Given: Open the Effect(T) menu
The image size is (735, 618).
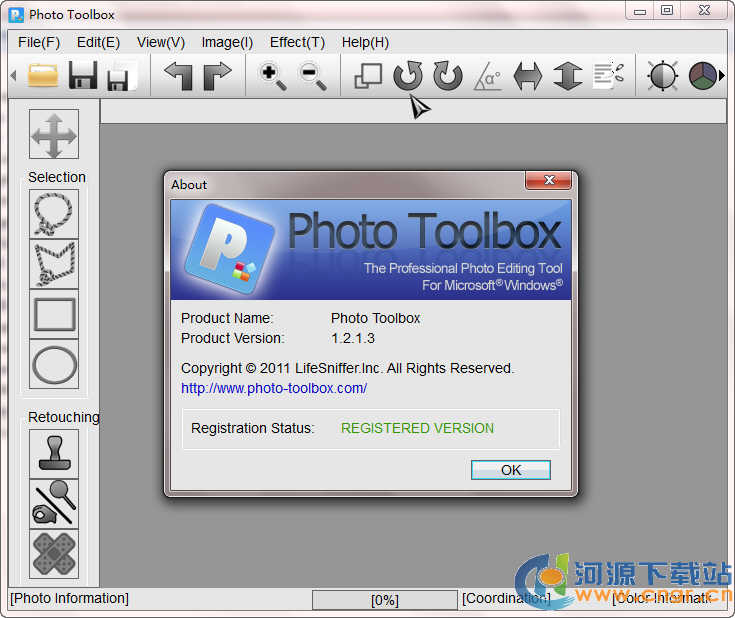Looking at the screenshot, I should point(297,43).
